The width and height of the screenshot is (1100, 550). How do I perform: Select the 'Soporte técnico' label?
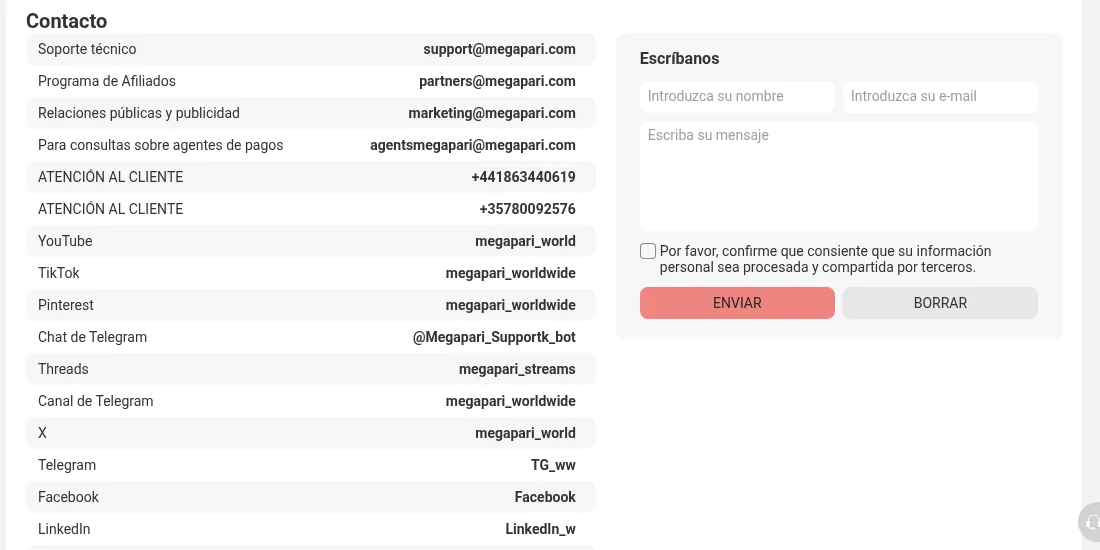tap(87, 49)
